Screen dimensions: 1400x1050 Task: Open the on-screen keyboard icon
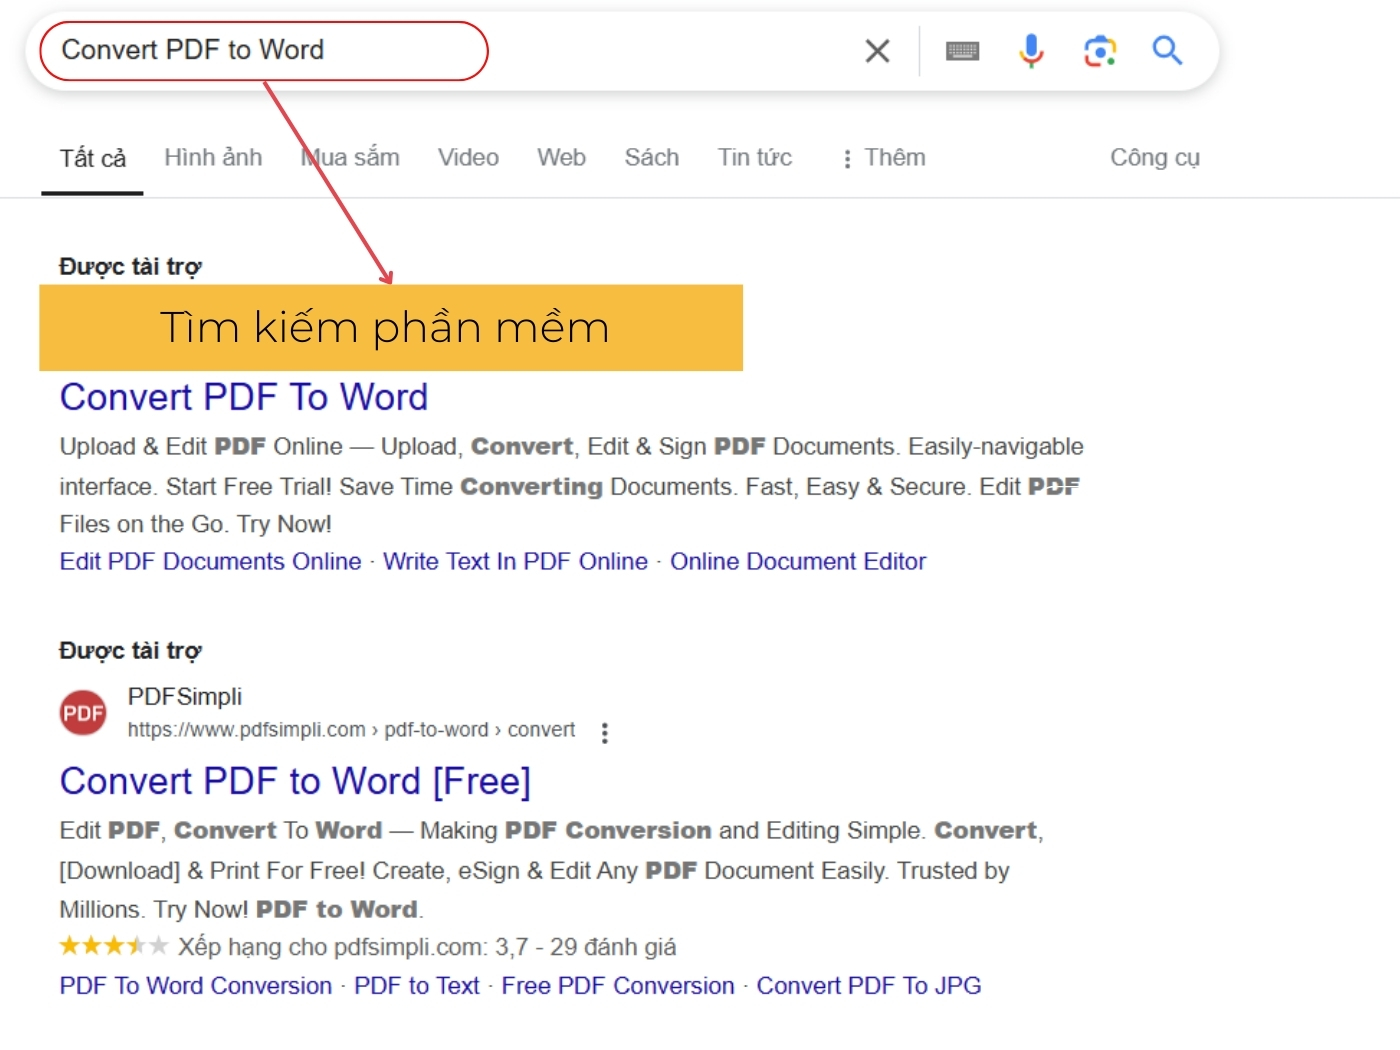962,51
